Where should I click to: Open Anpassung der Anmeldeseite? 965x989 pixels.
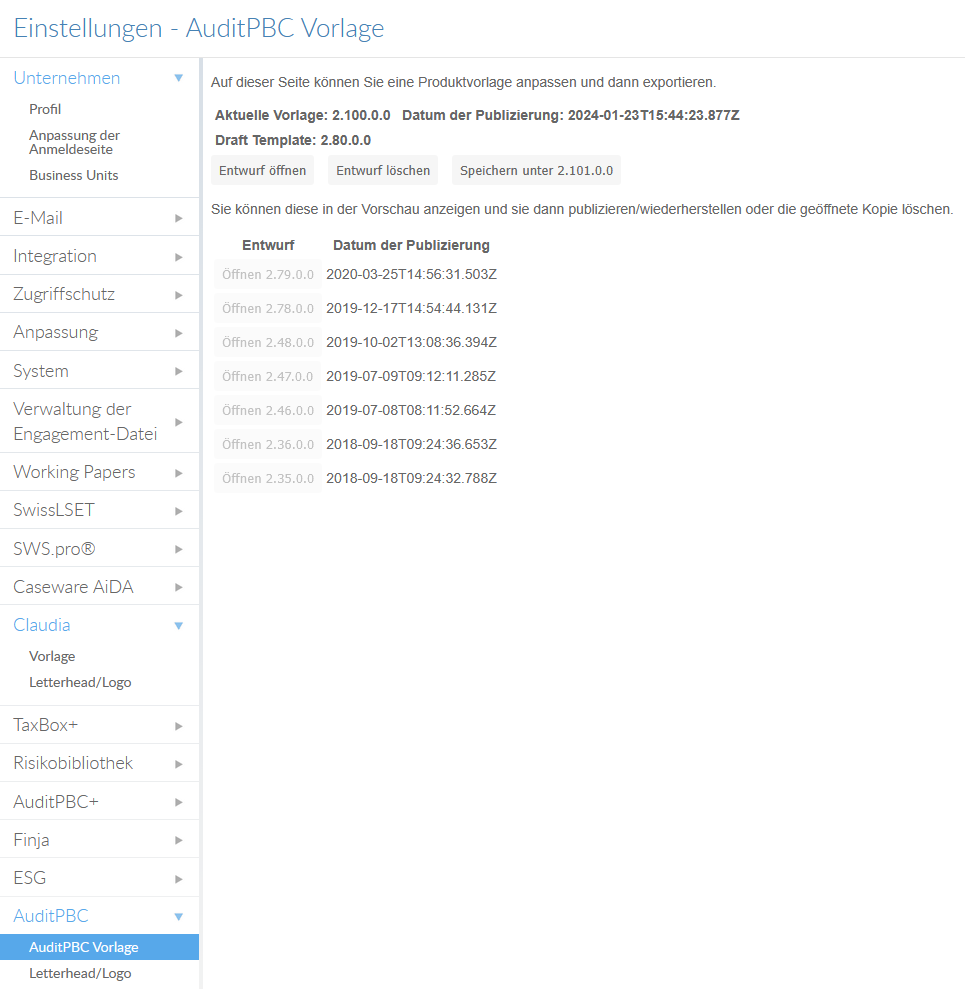pos(74,143)
